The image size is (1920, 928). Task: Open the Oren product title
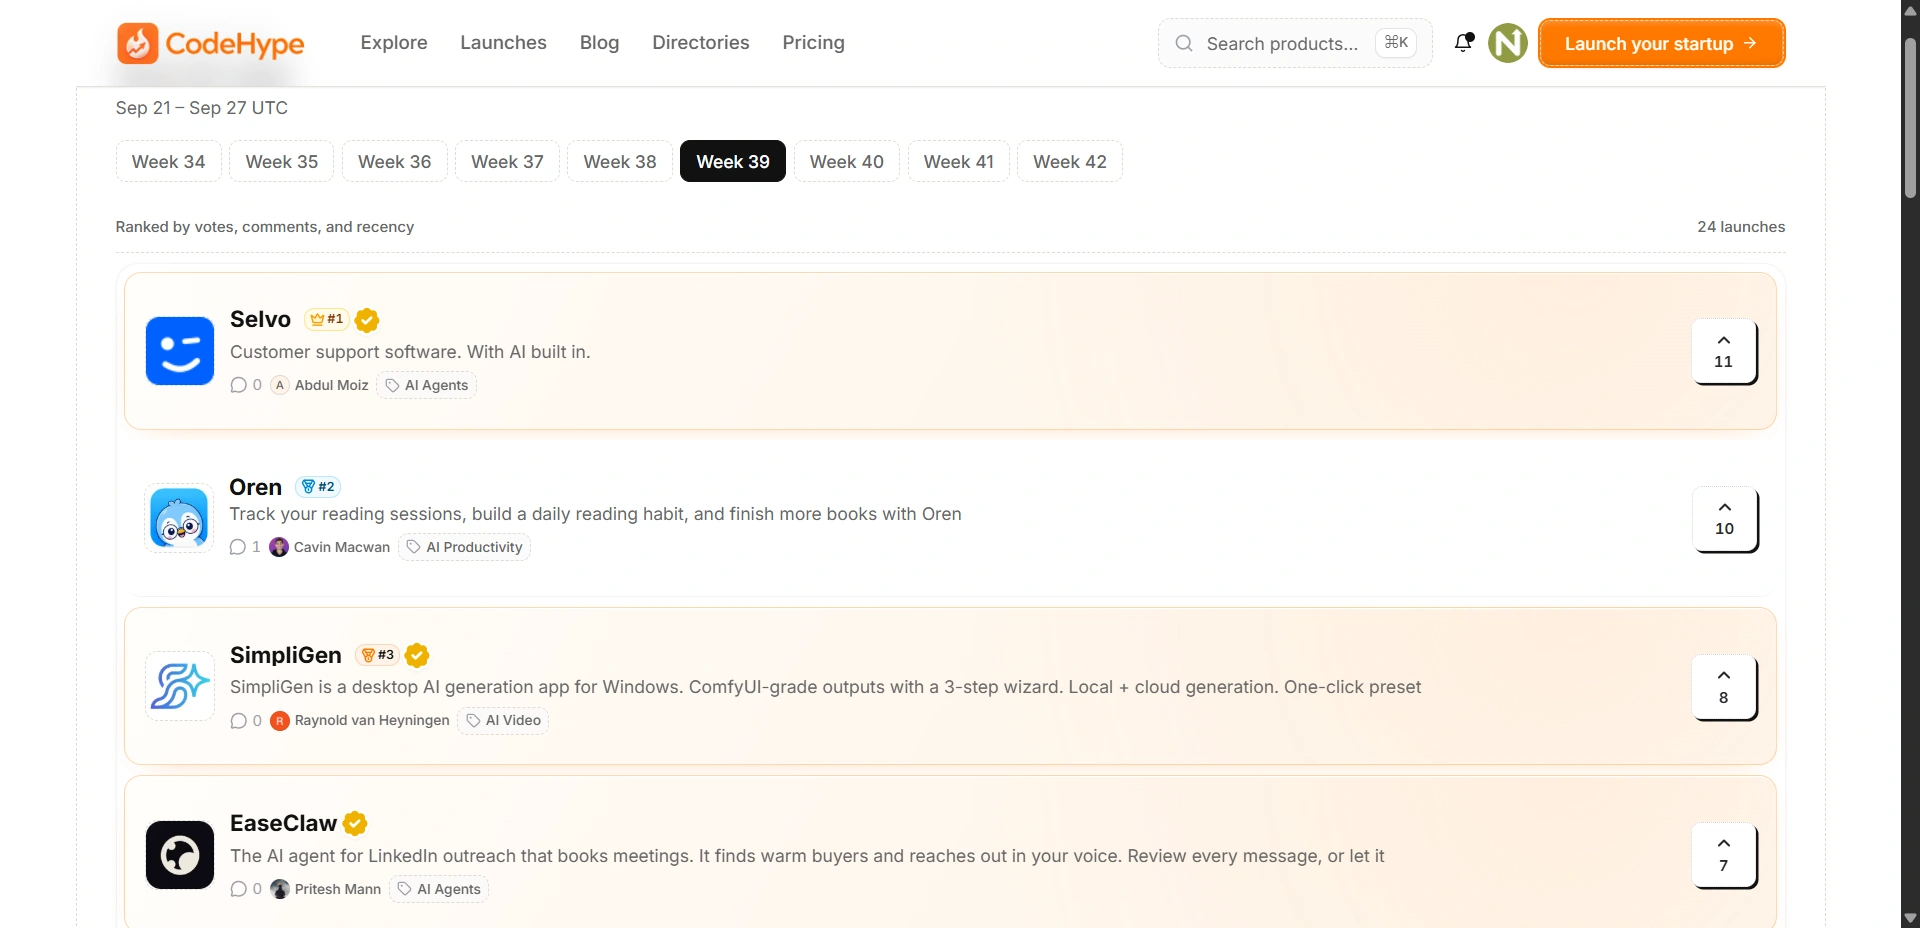[256, 487]
